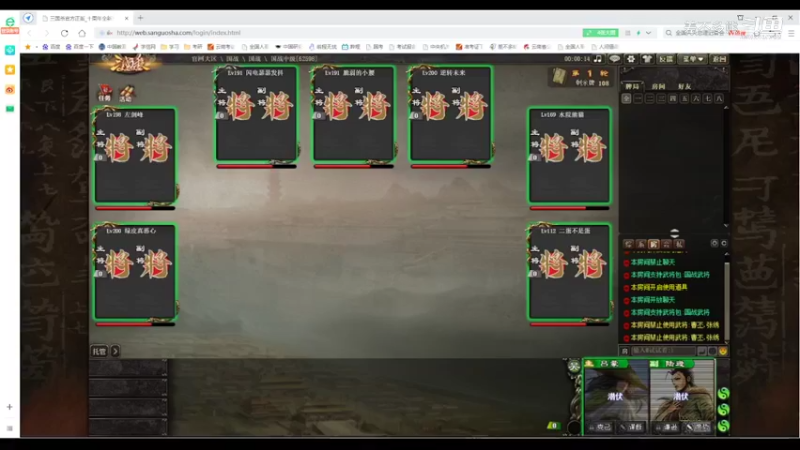Open the deck pile card icon
Viewport: 800px width, 450px height.
[x=560, y=77]
